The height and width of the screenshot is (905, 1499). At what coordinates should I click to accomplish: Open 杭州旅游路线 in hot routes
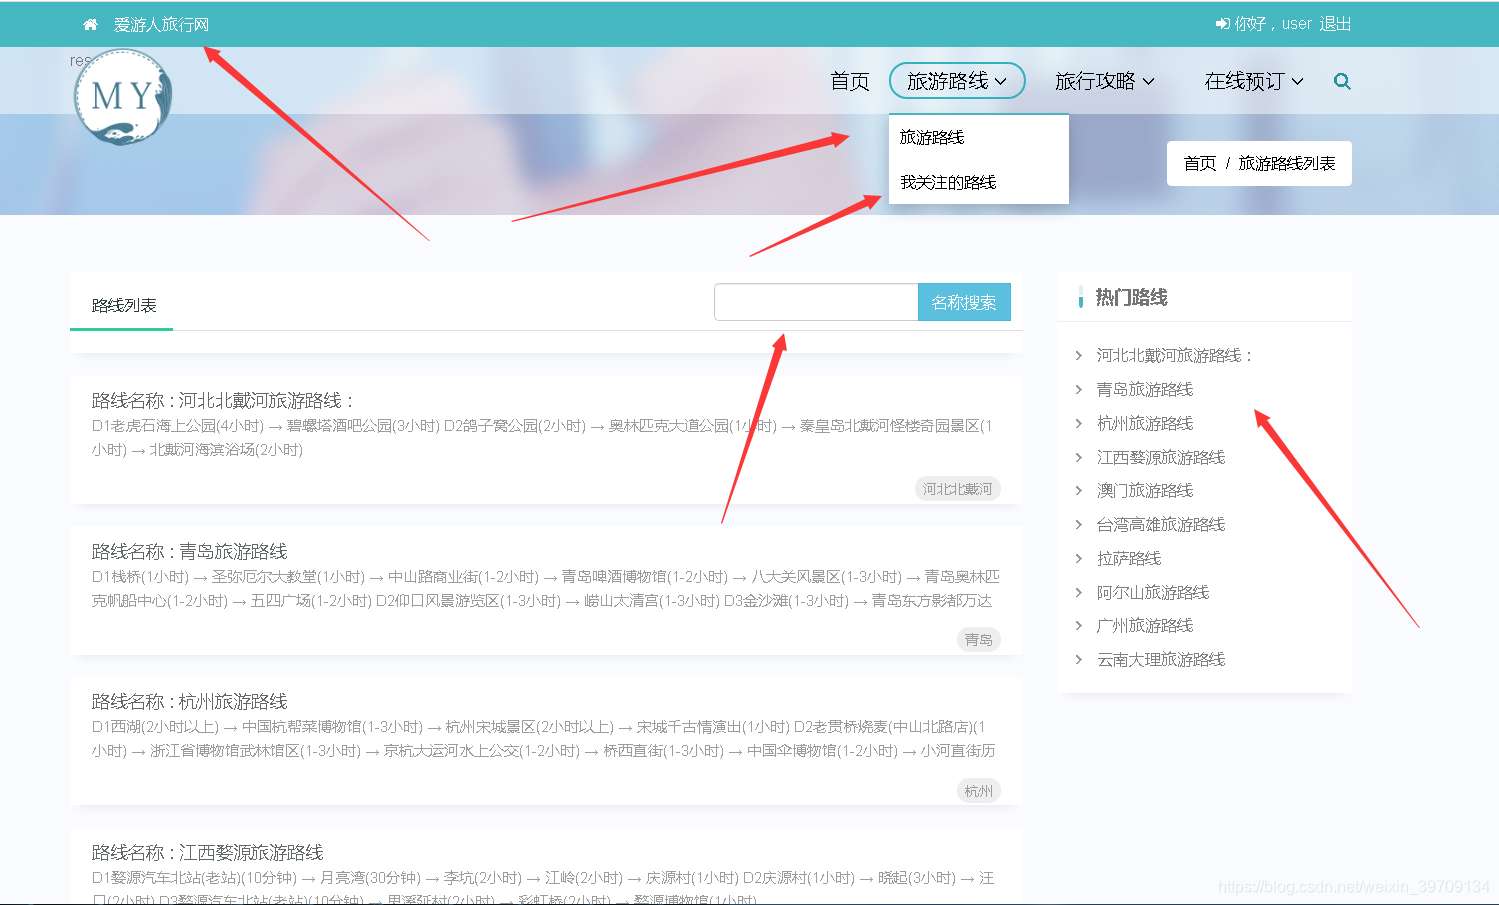coord(1145,423)
